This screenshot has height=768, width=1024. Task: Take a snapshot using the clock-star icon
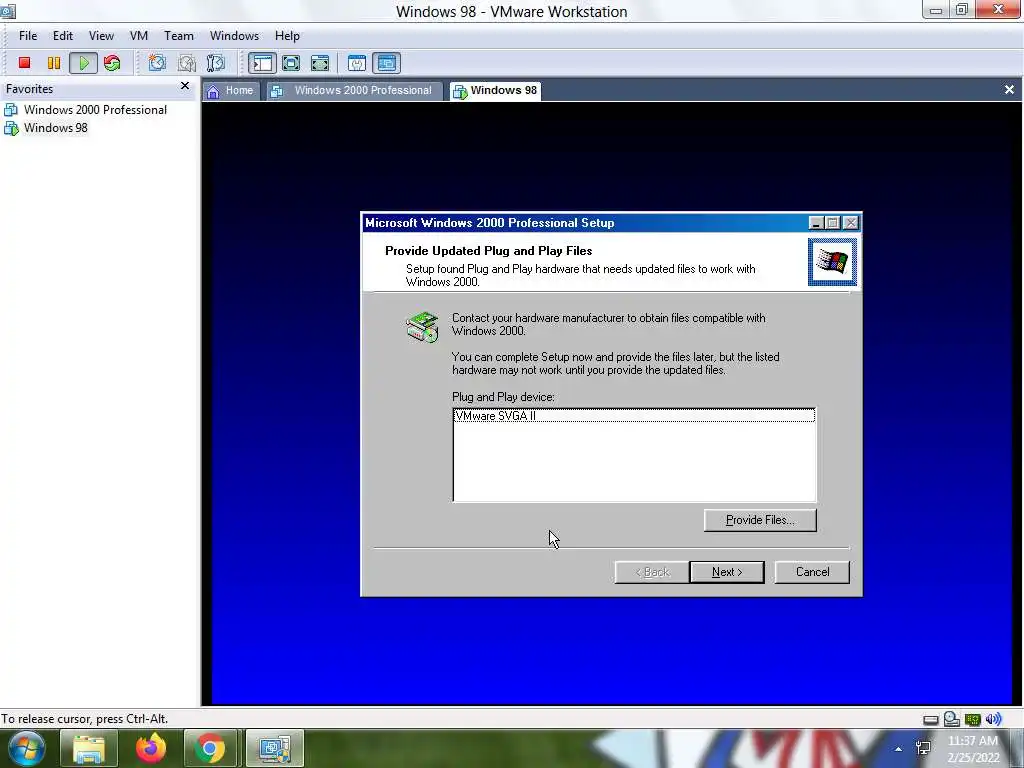(157, 63)
